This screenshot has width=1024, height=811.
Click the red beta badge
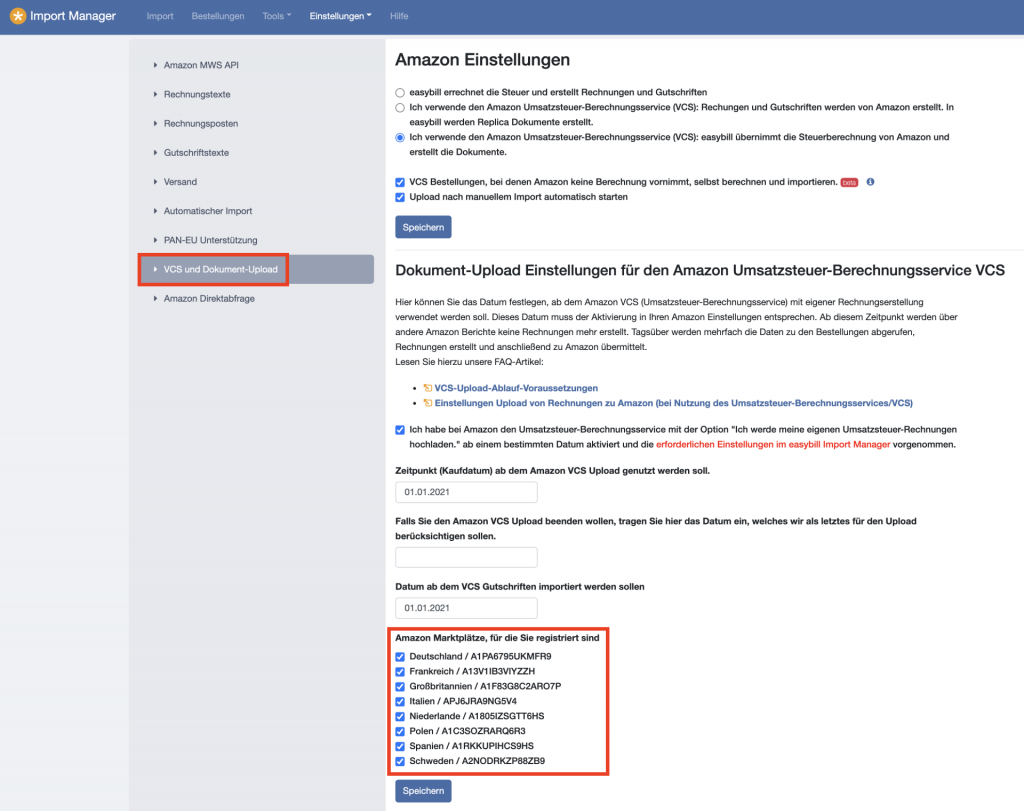click(x=849, y=182)
